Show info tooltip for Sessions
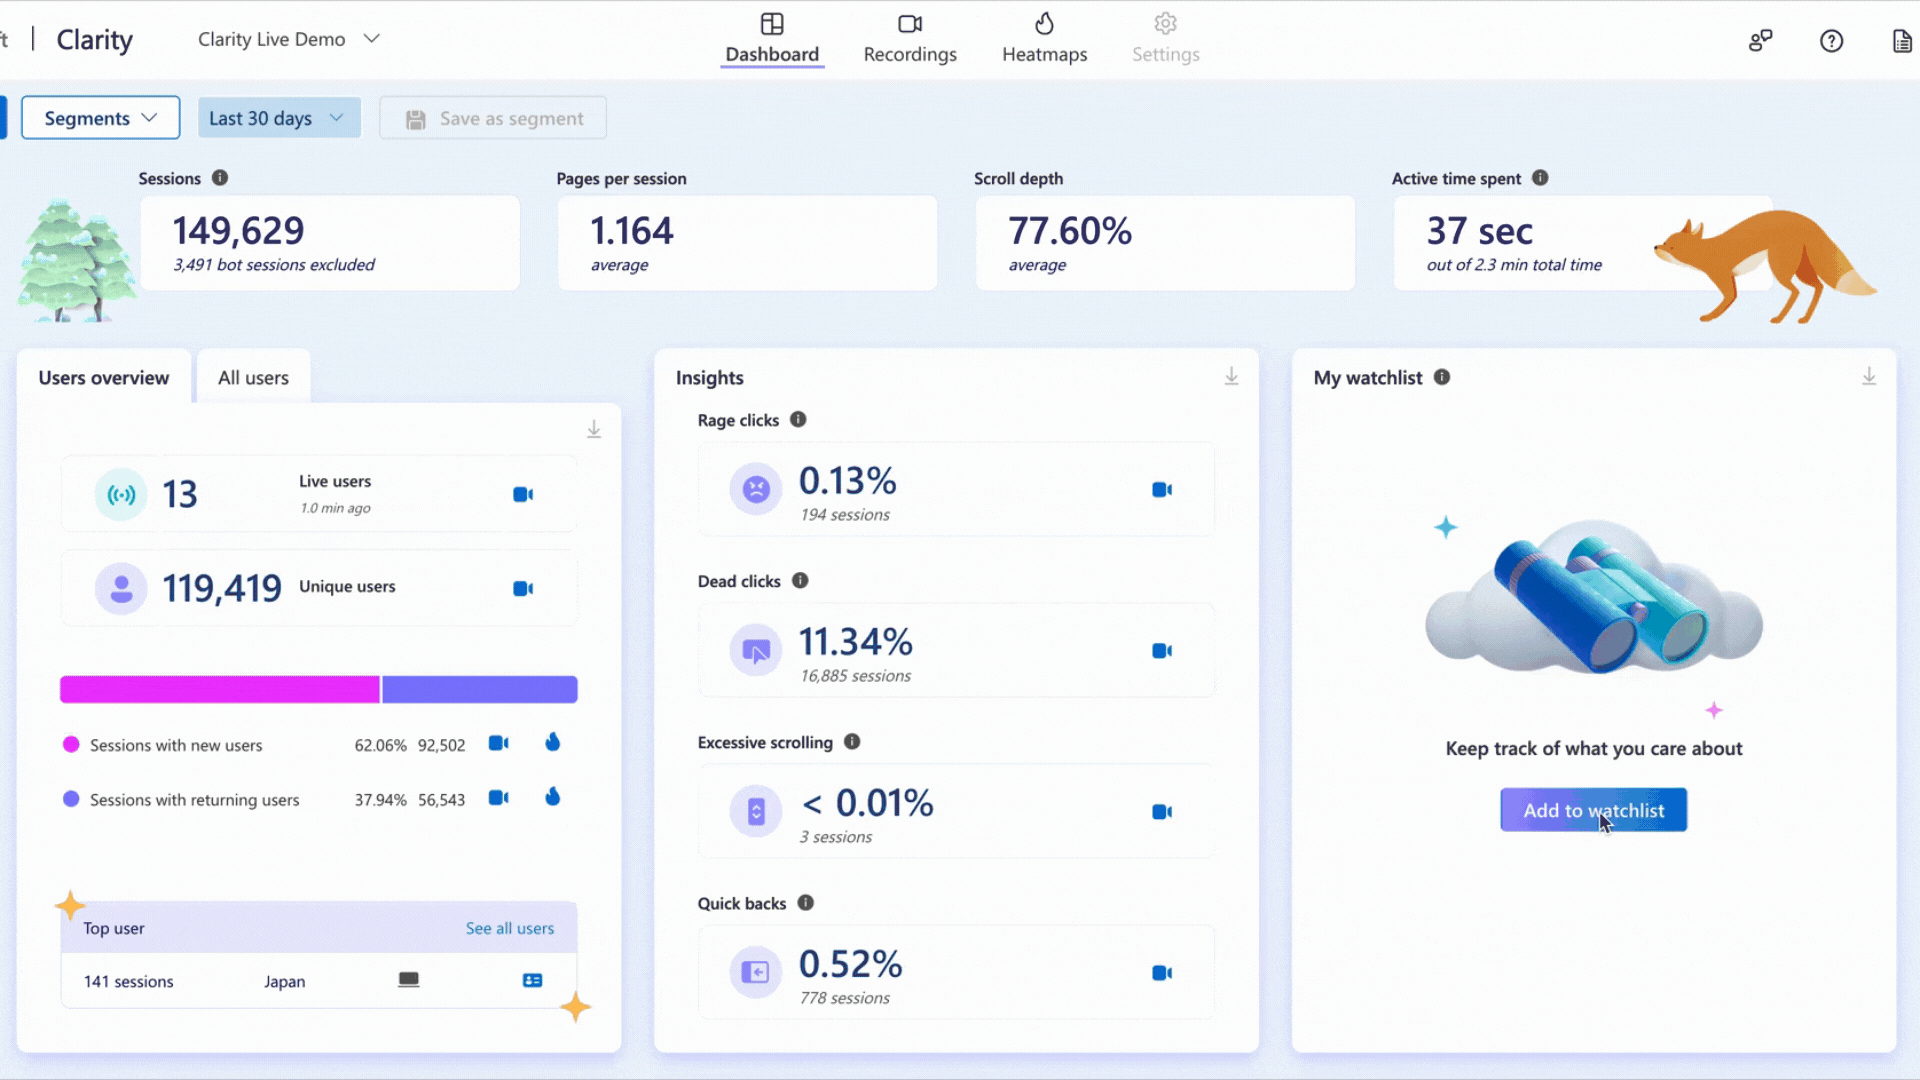 click(220, 178)
